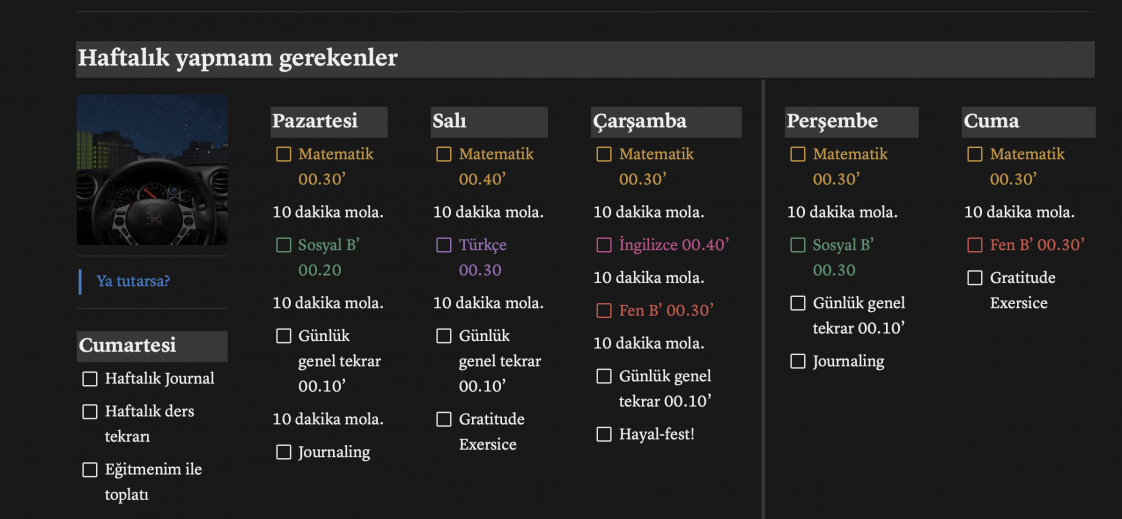Check the pink İngilizce checkbox under Çarşamba
The height and width of the screenshot is (519, 1122).
pos(604,246)
